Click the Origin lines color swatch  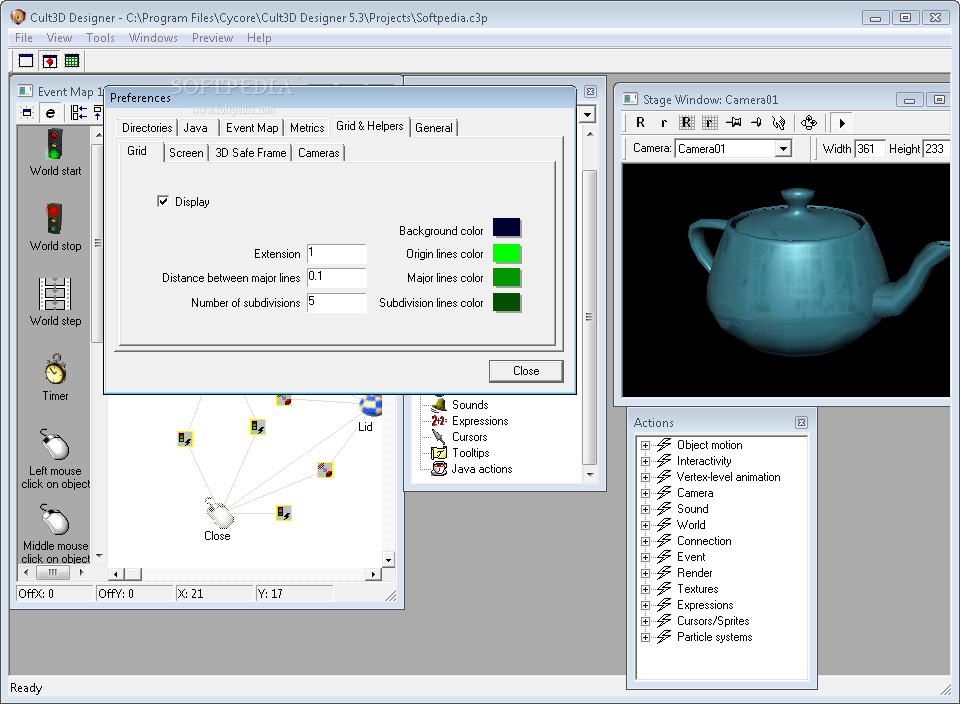pyautogui.click(x=507, y=254)
